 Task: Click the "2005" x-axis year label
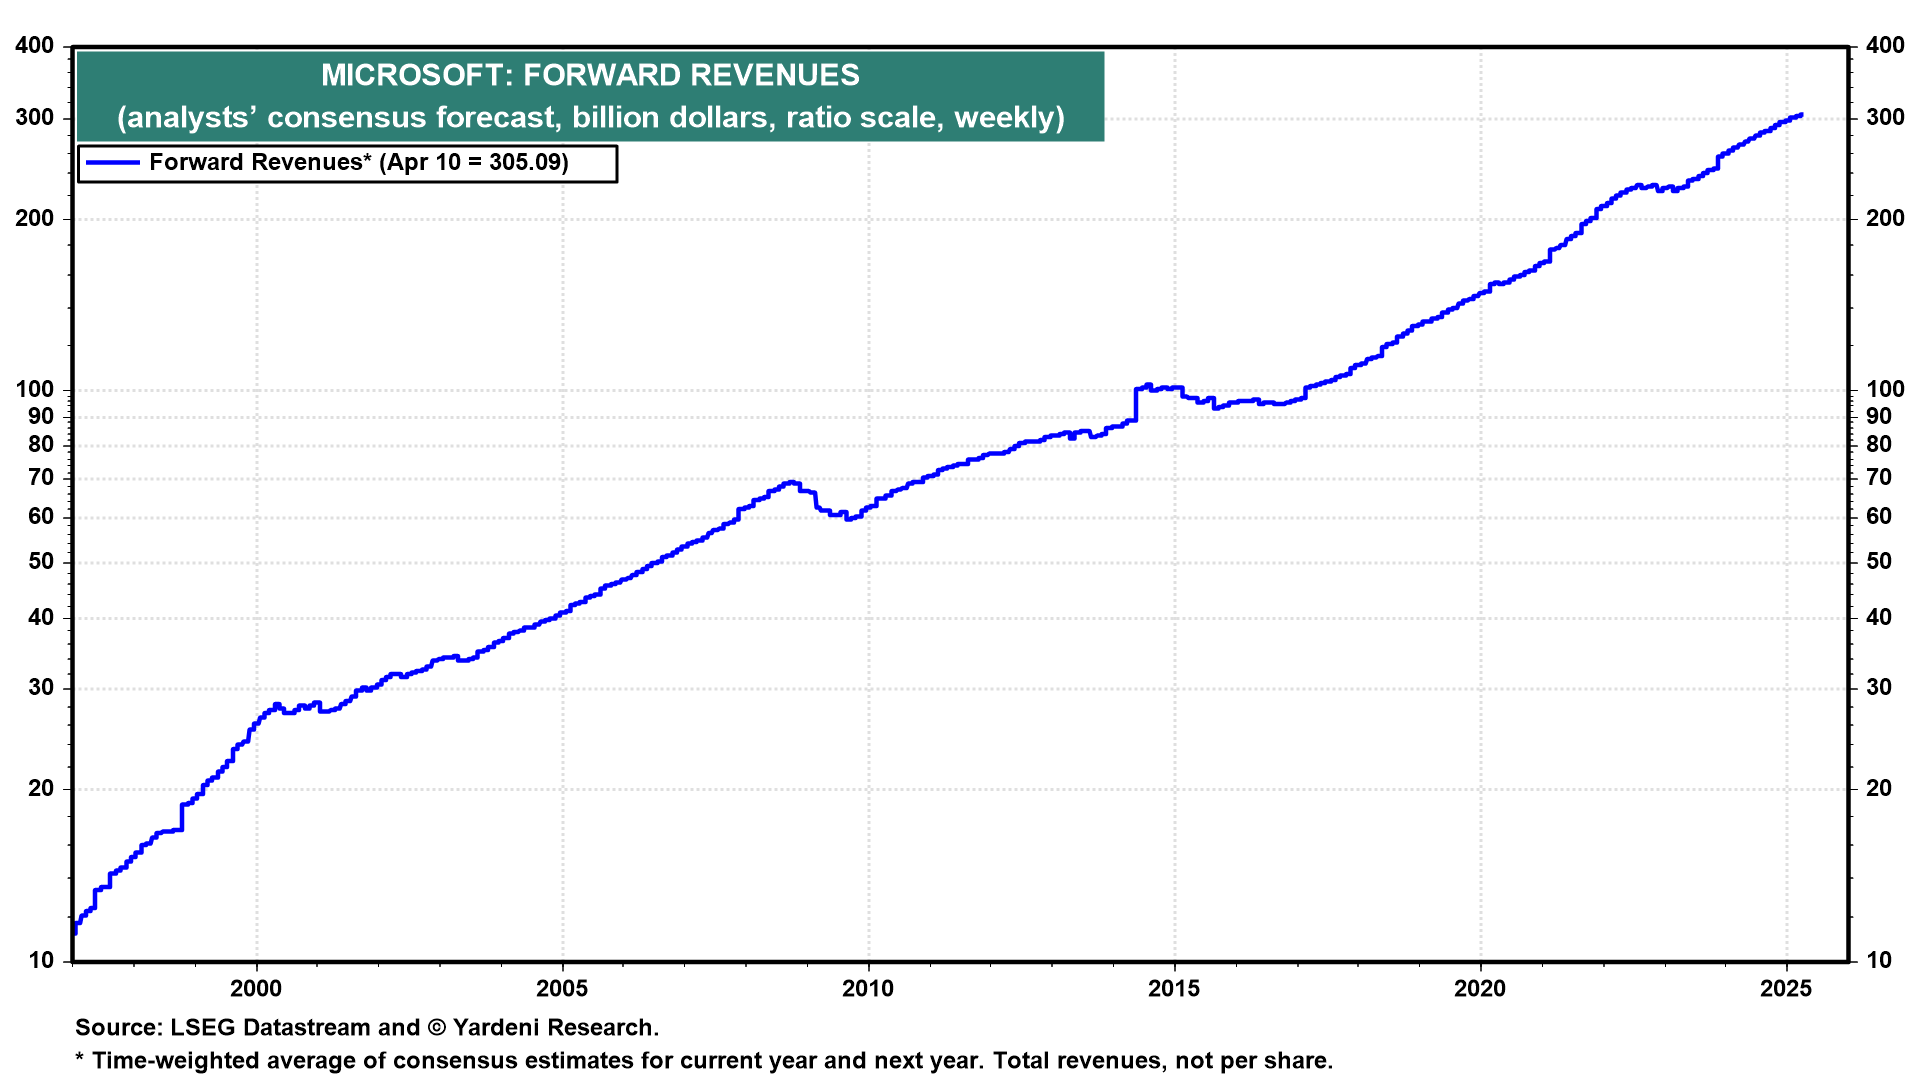pyautogui.click(x=562, y=989)
